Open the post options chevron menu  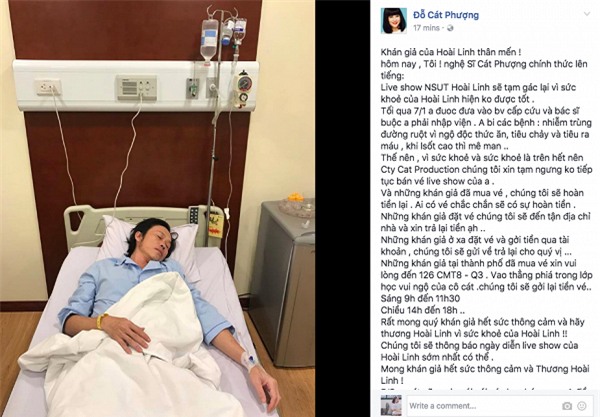[x=586, y=14]
